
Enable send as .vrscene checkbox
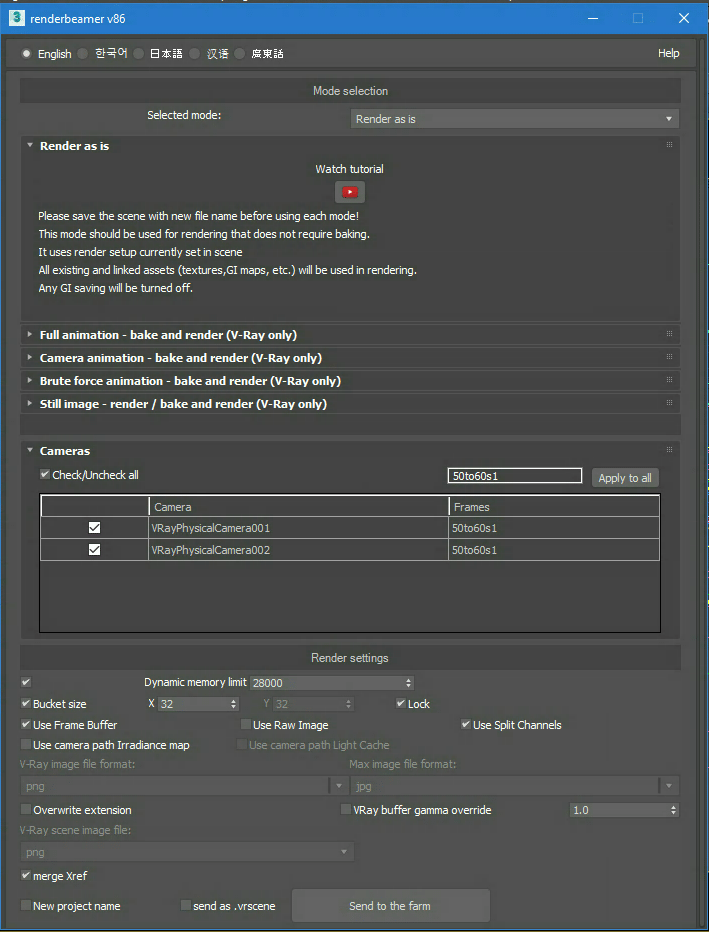coord(228,906)
